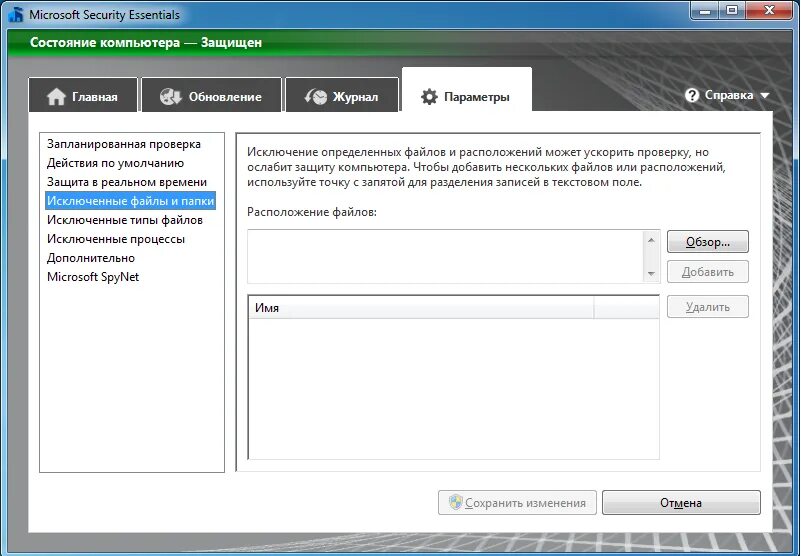Click the shield icon on Сохранить изменения
This screenshot has height=556, width=801.
click(455, 502)
